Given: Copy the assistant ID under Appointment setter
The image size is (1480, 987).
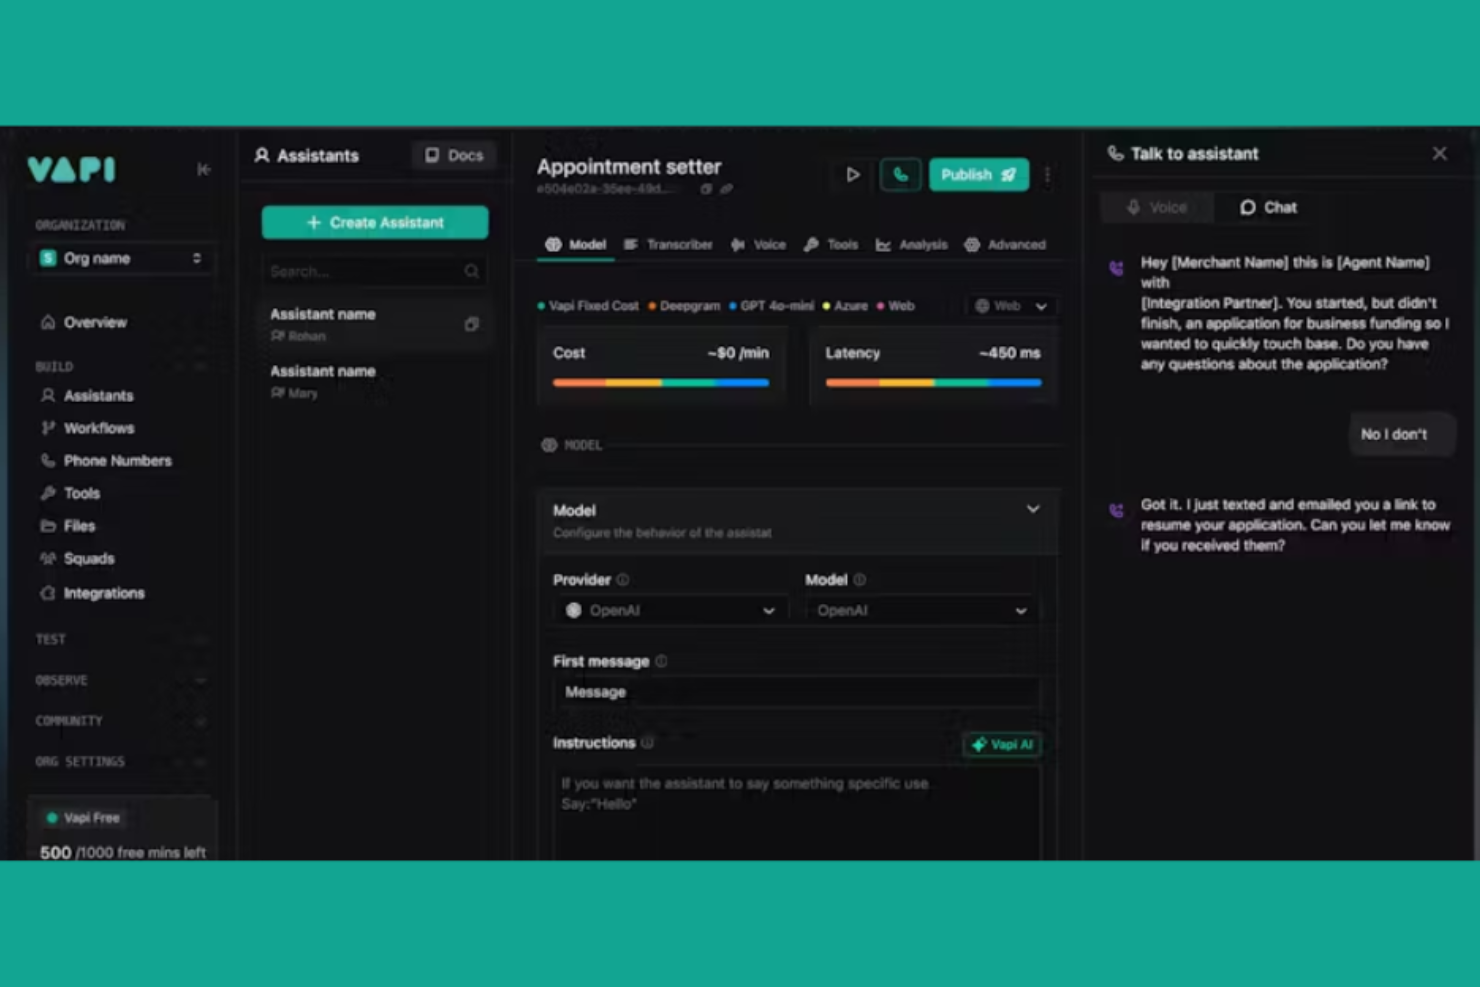Looking at the screenshot, I should click(x=706, y=189).
